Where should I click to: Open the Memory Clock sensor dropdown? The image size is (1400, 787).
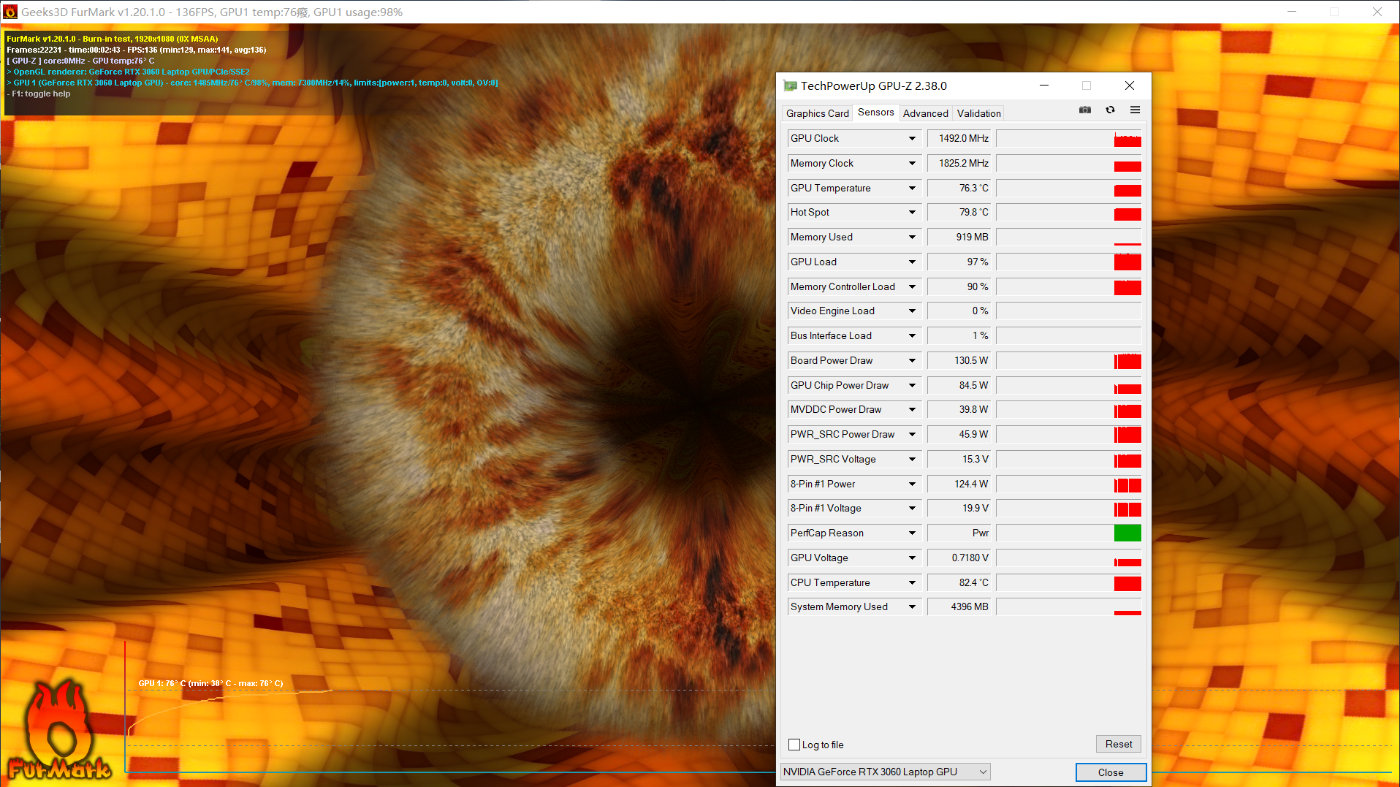click(912, 163)
